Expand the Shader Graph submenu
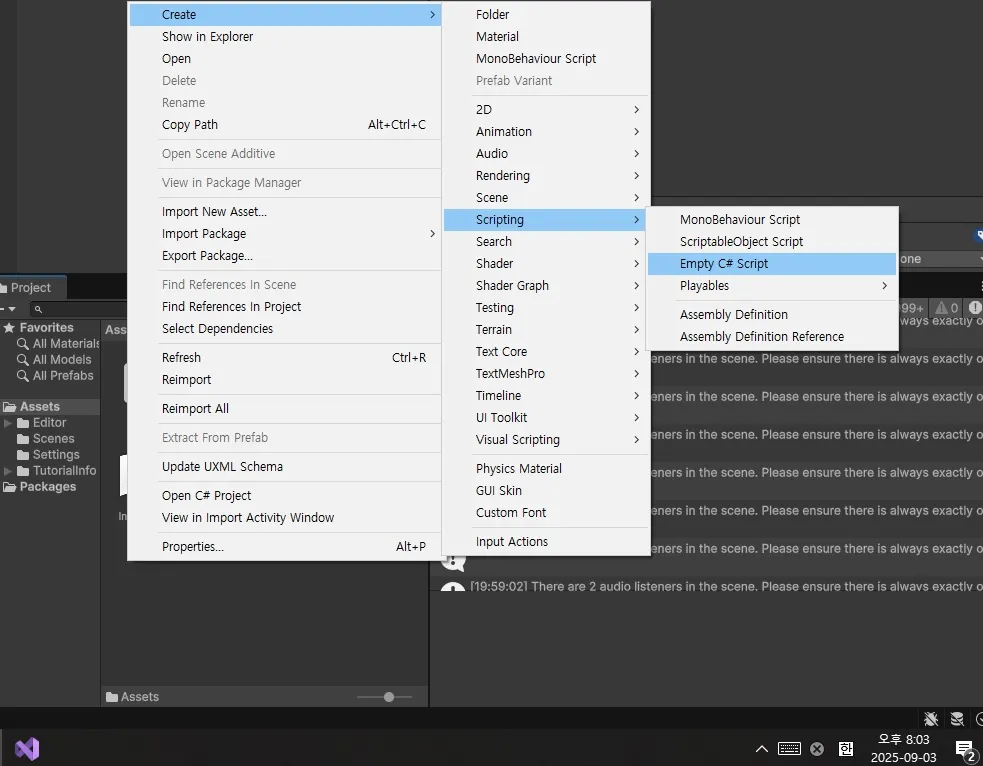Image resolution: width=983 pixels, height=766 pixels. coord(546,285)
